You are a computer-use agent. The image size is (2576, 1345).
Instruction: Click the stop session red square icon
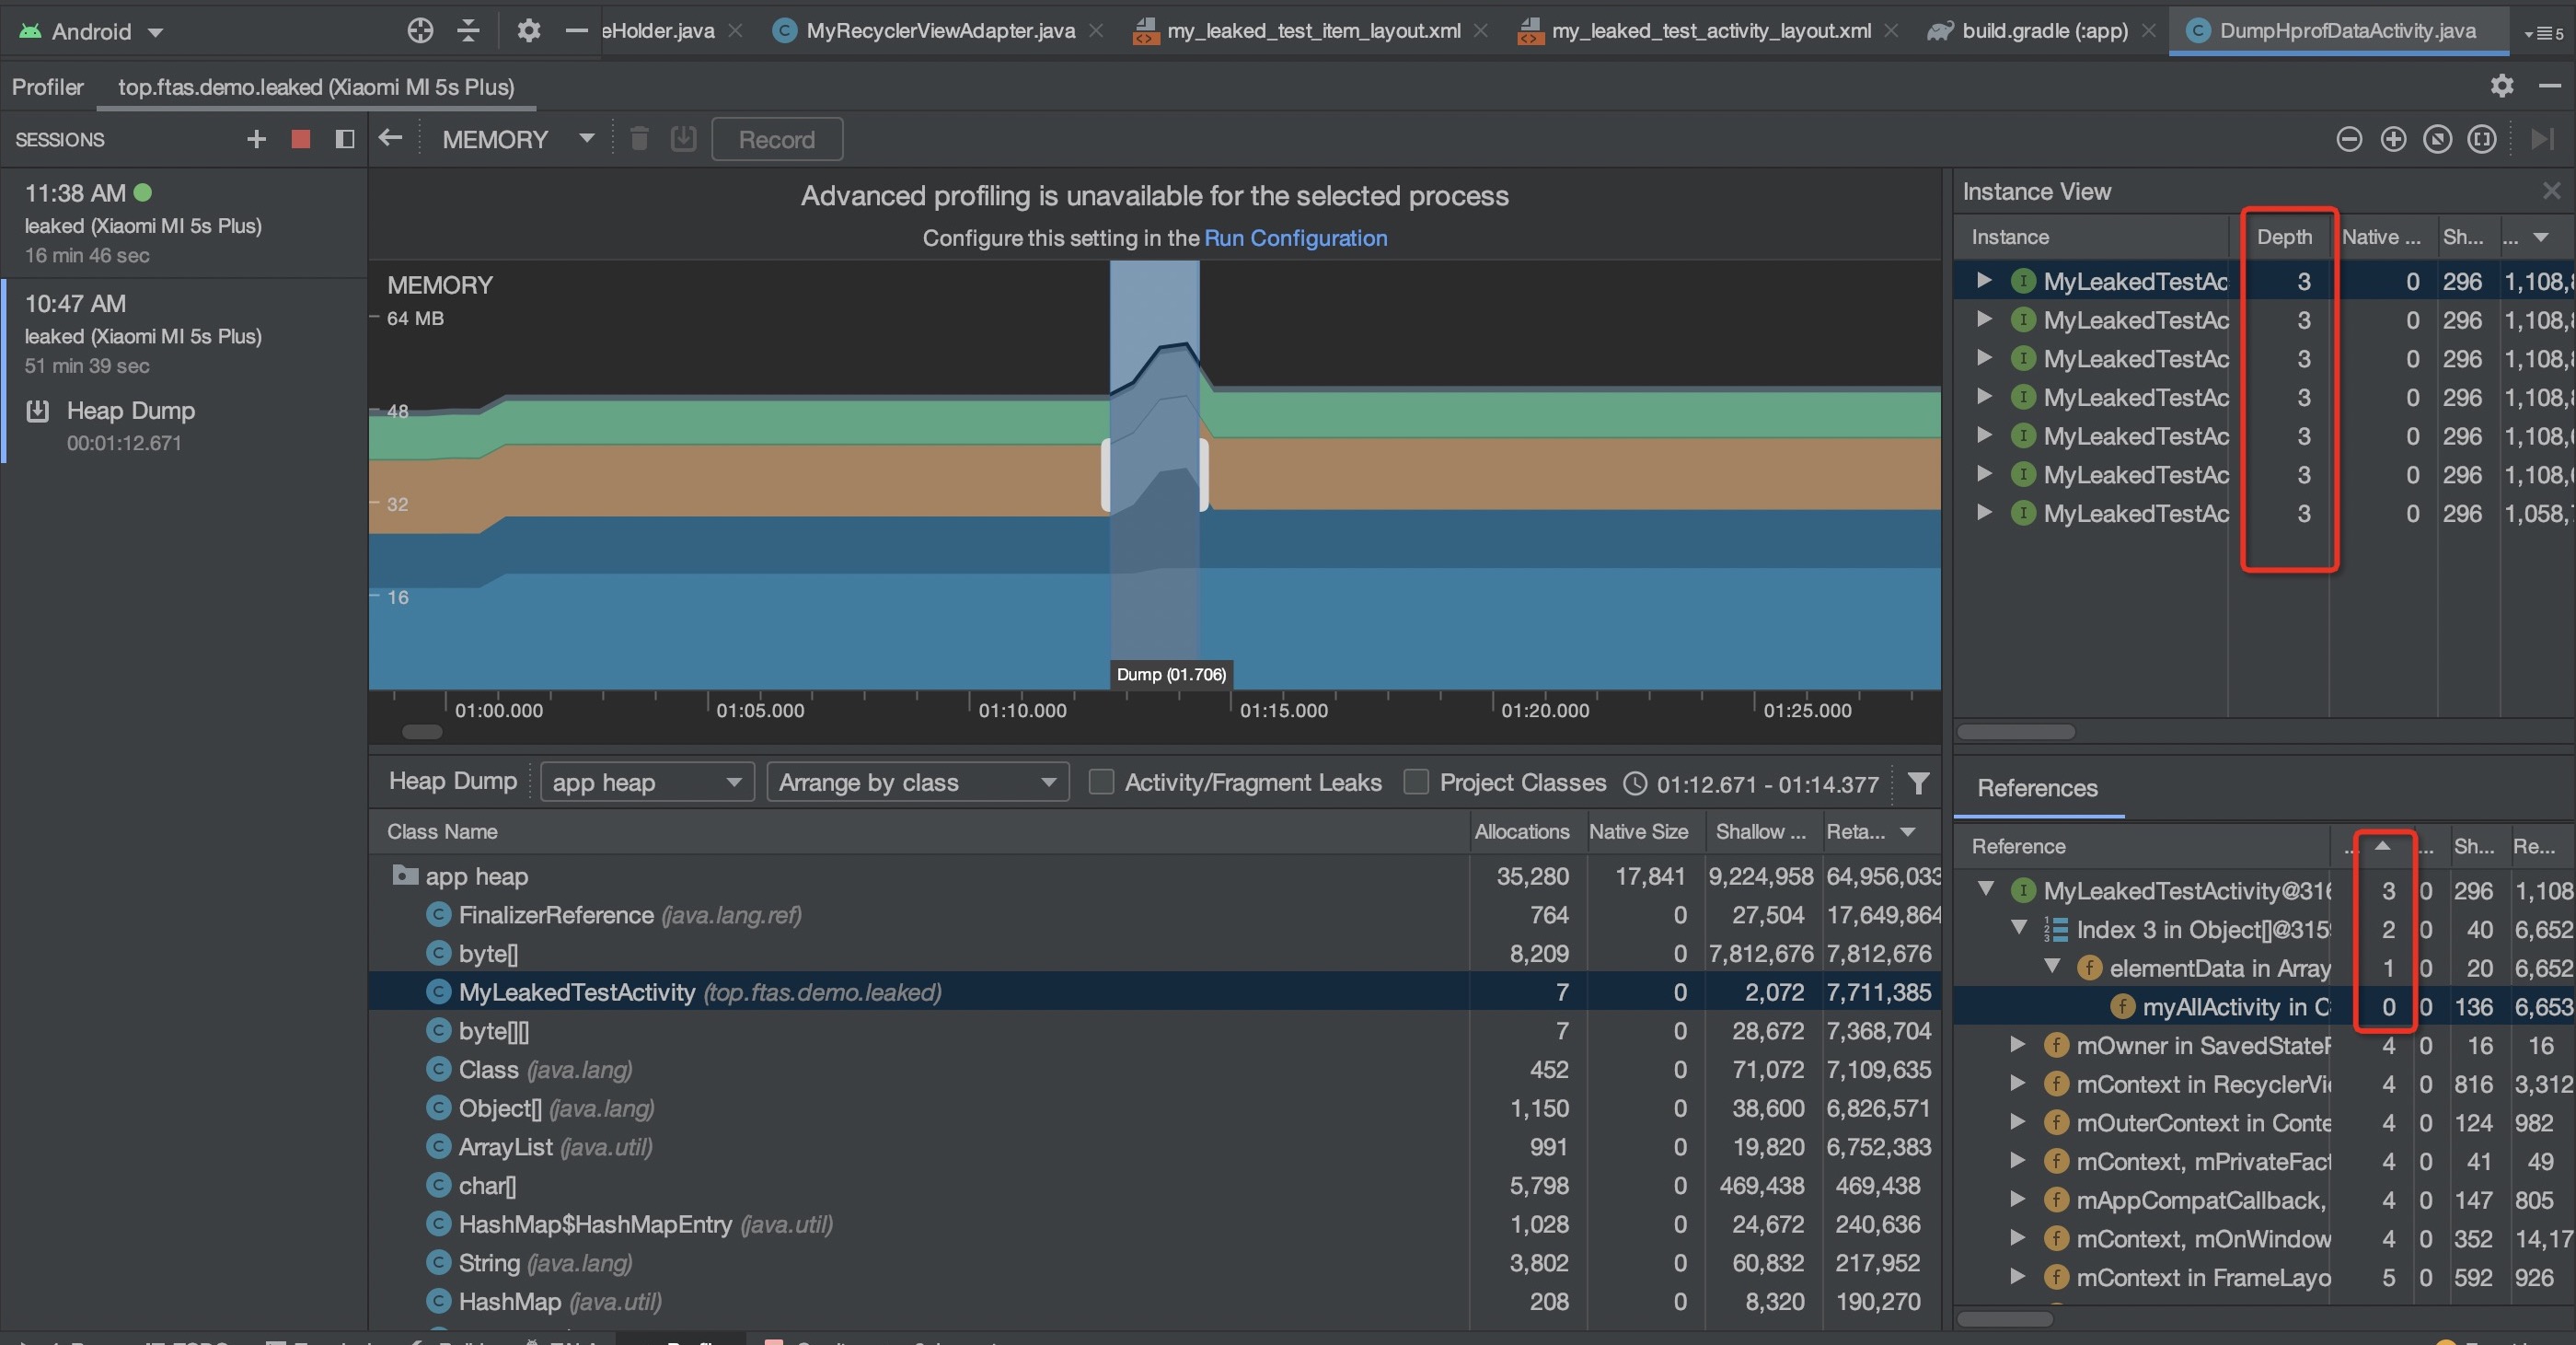300,139
